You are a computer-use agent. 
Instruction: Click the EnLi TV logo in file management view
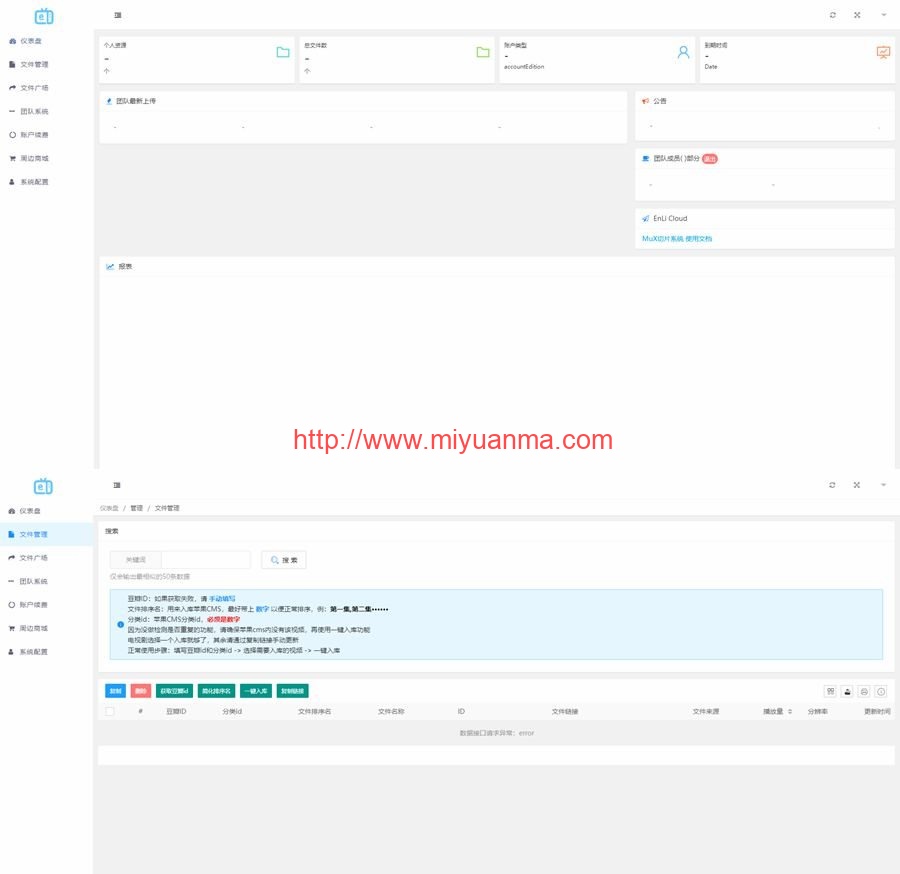click(43, 487)
